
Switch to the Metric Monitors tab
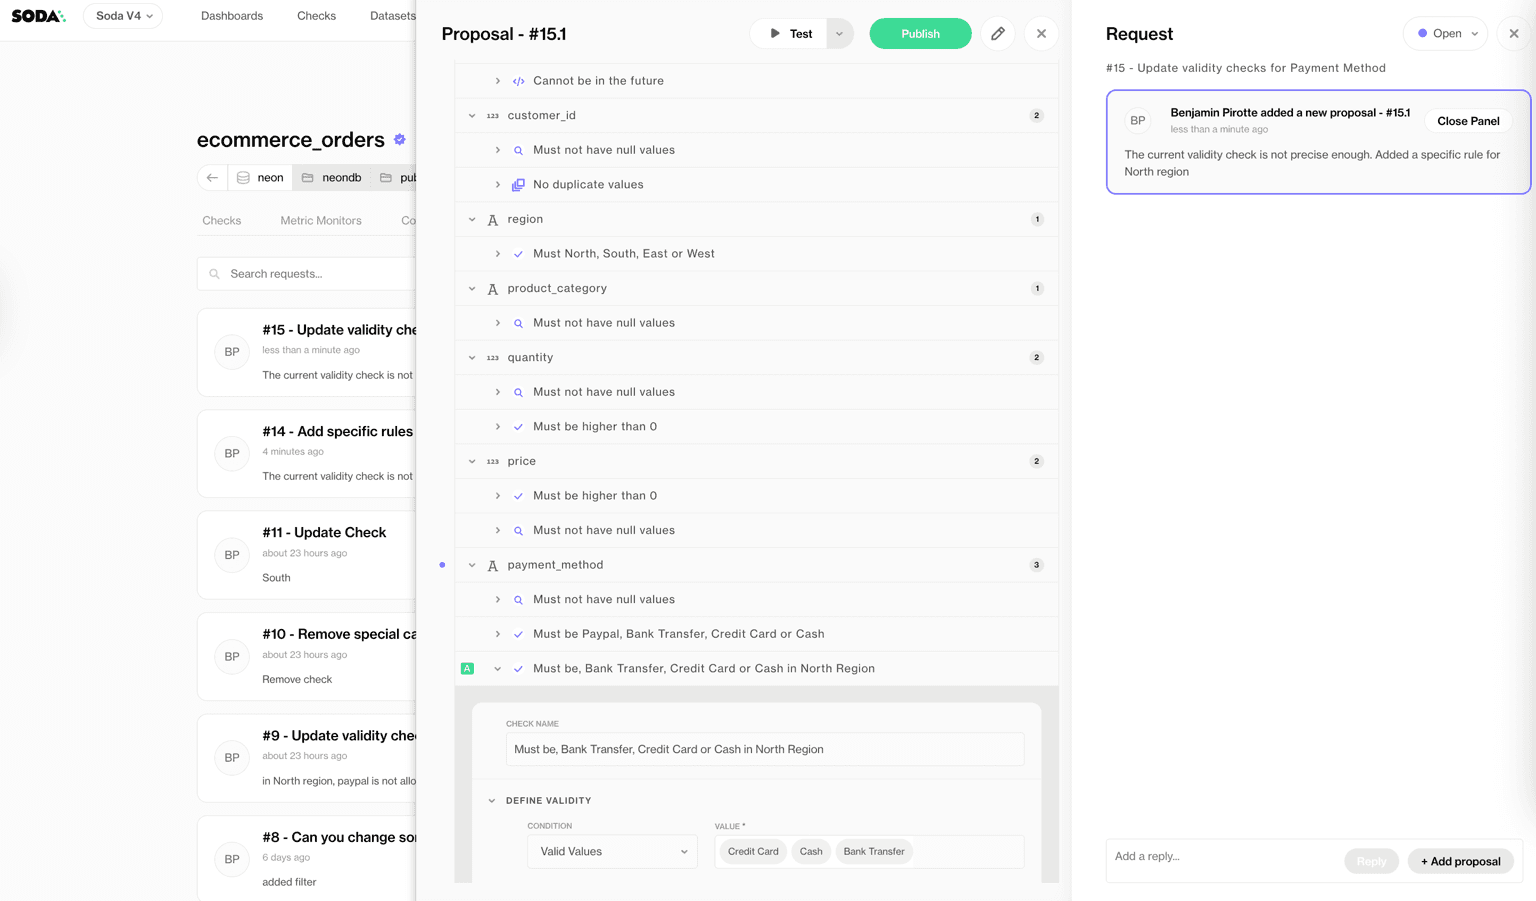pyautogui.click(x=320, y=220)
